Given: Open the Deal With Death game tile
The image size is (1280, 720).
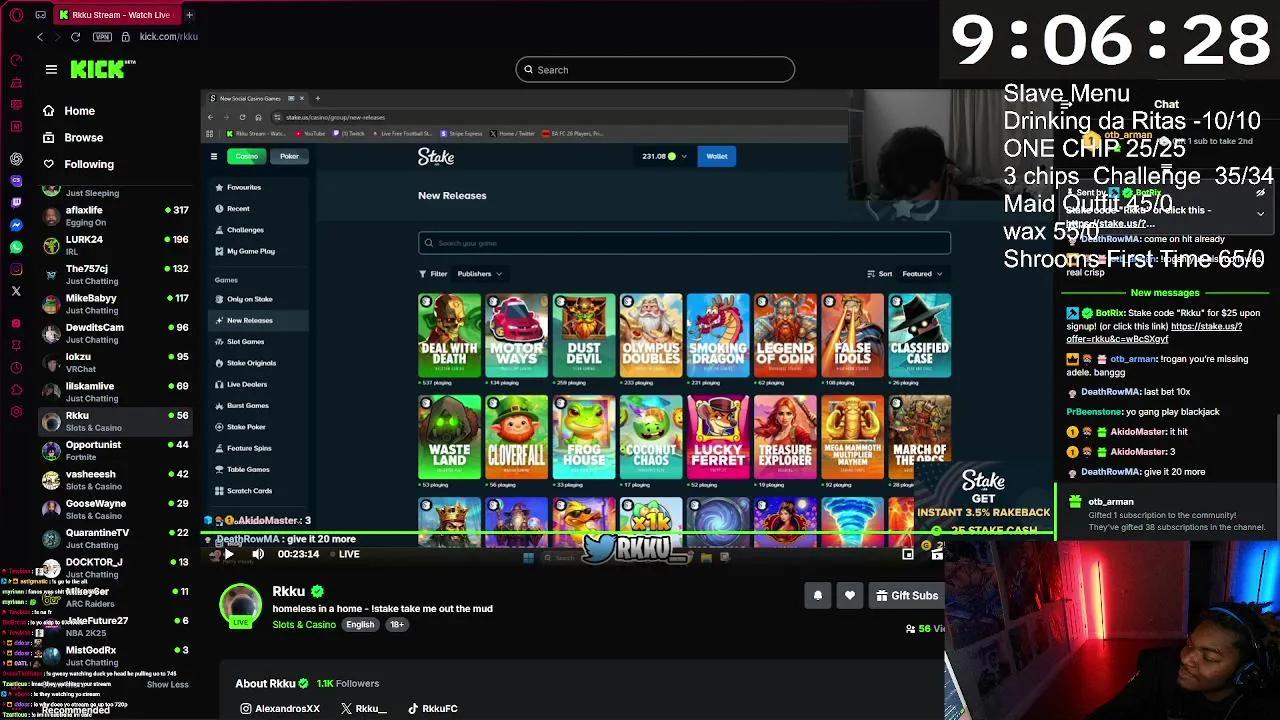Looking at the screenshot, I should point(449,336).
